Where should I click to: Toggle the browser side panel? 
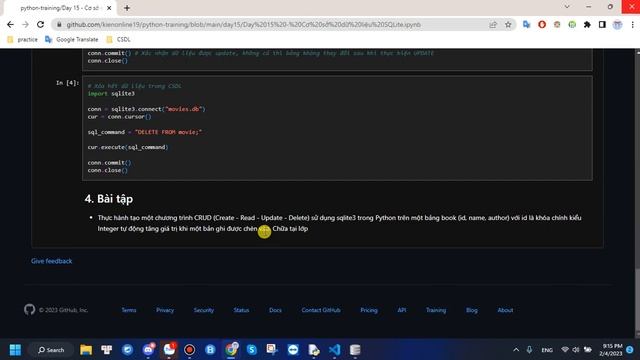(602, 24)
